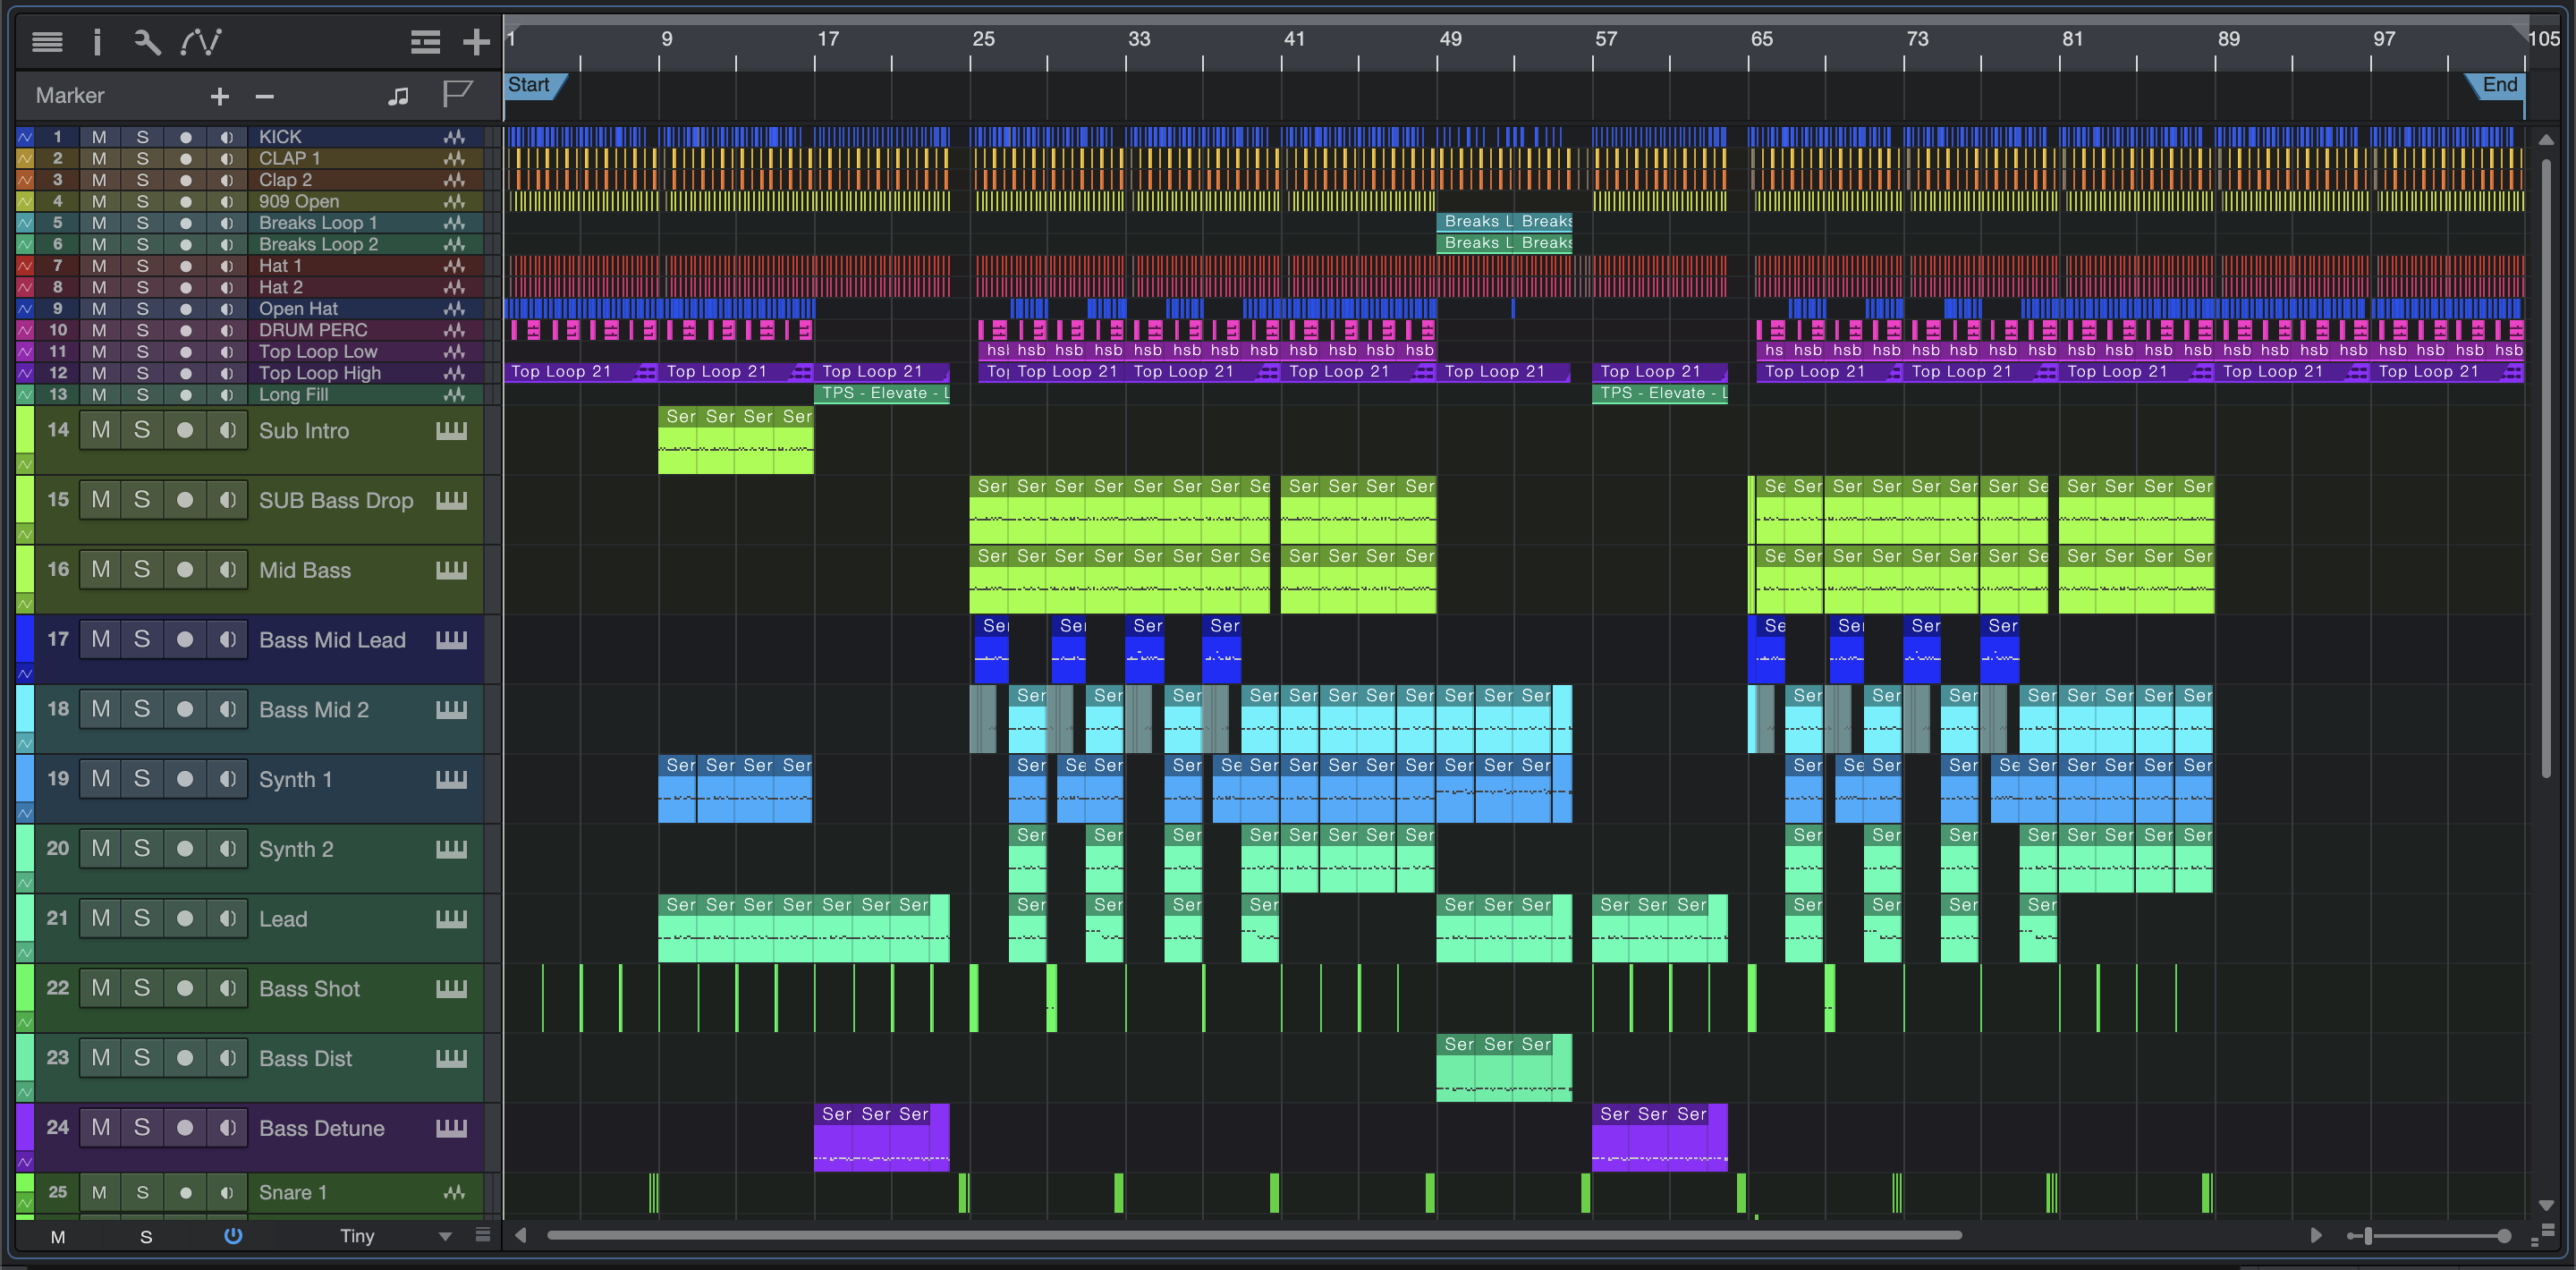Click the waveform icon on KICK track
2576x1270 pixels.
point(454,137)
